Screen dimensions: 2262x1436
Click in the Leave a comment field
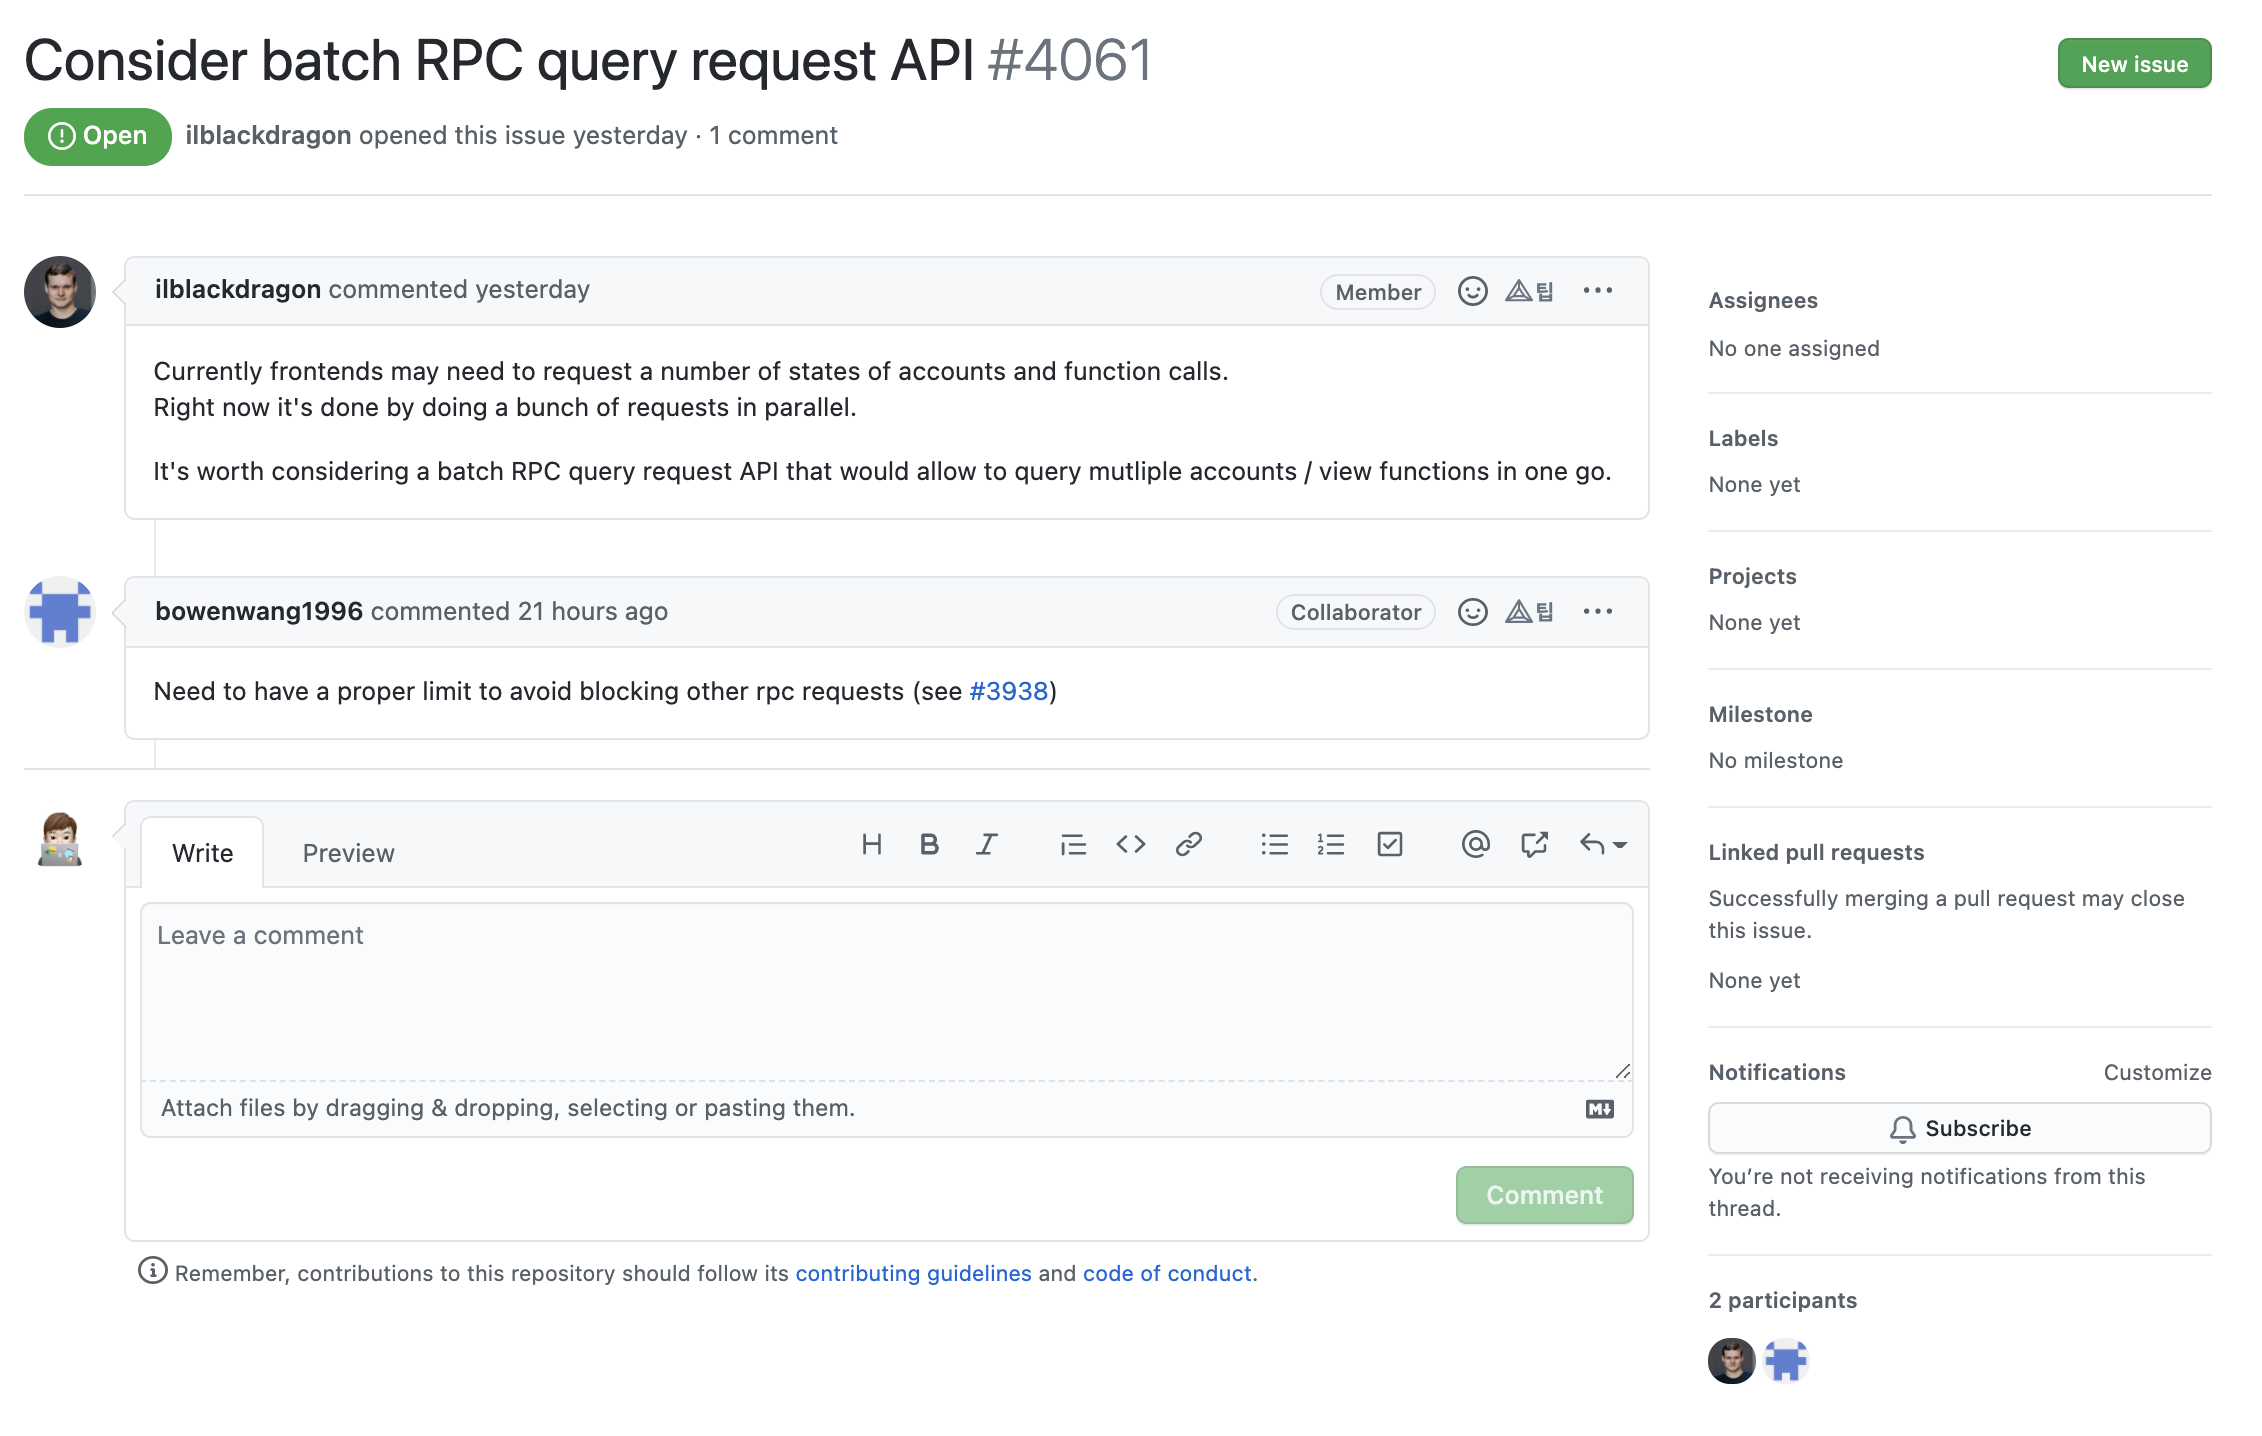point(885,990)
